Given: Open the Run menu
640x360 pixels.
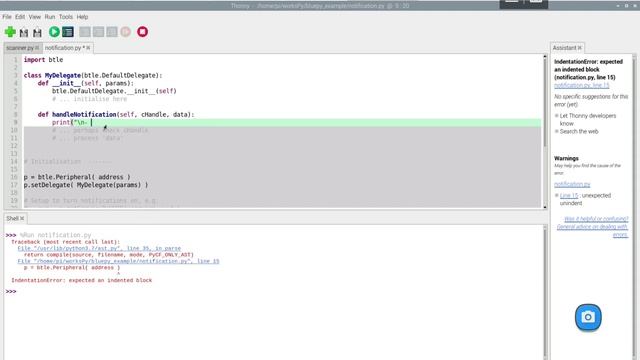Looking at the screenshot, I should [50, 17].
